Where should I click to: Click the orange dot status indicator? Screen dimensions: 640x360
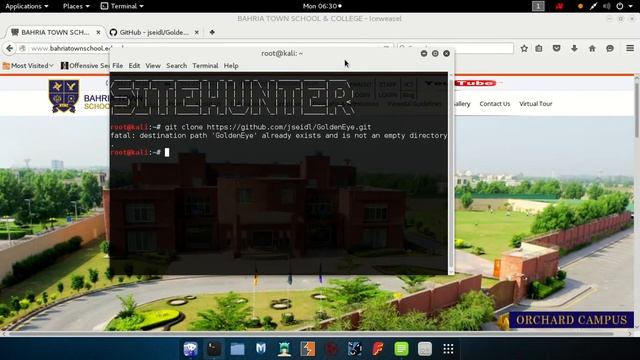580,6
